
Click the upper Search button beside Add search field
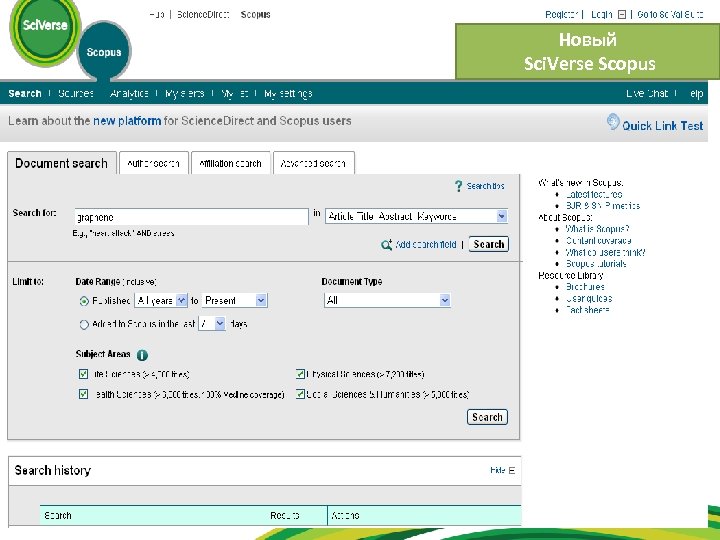489,244
